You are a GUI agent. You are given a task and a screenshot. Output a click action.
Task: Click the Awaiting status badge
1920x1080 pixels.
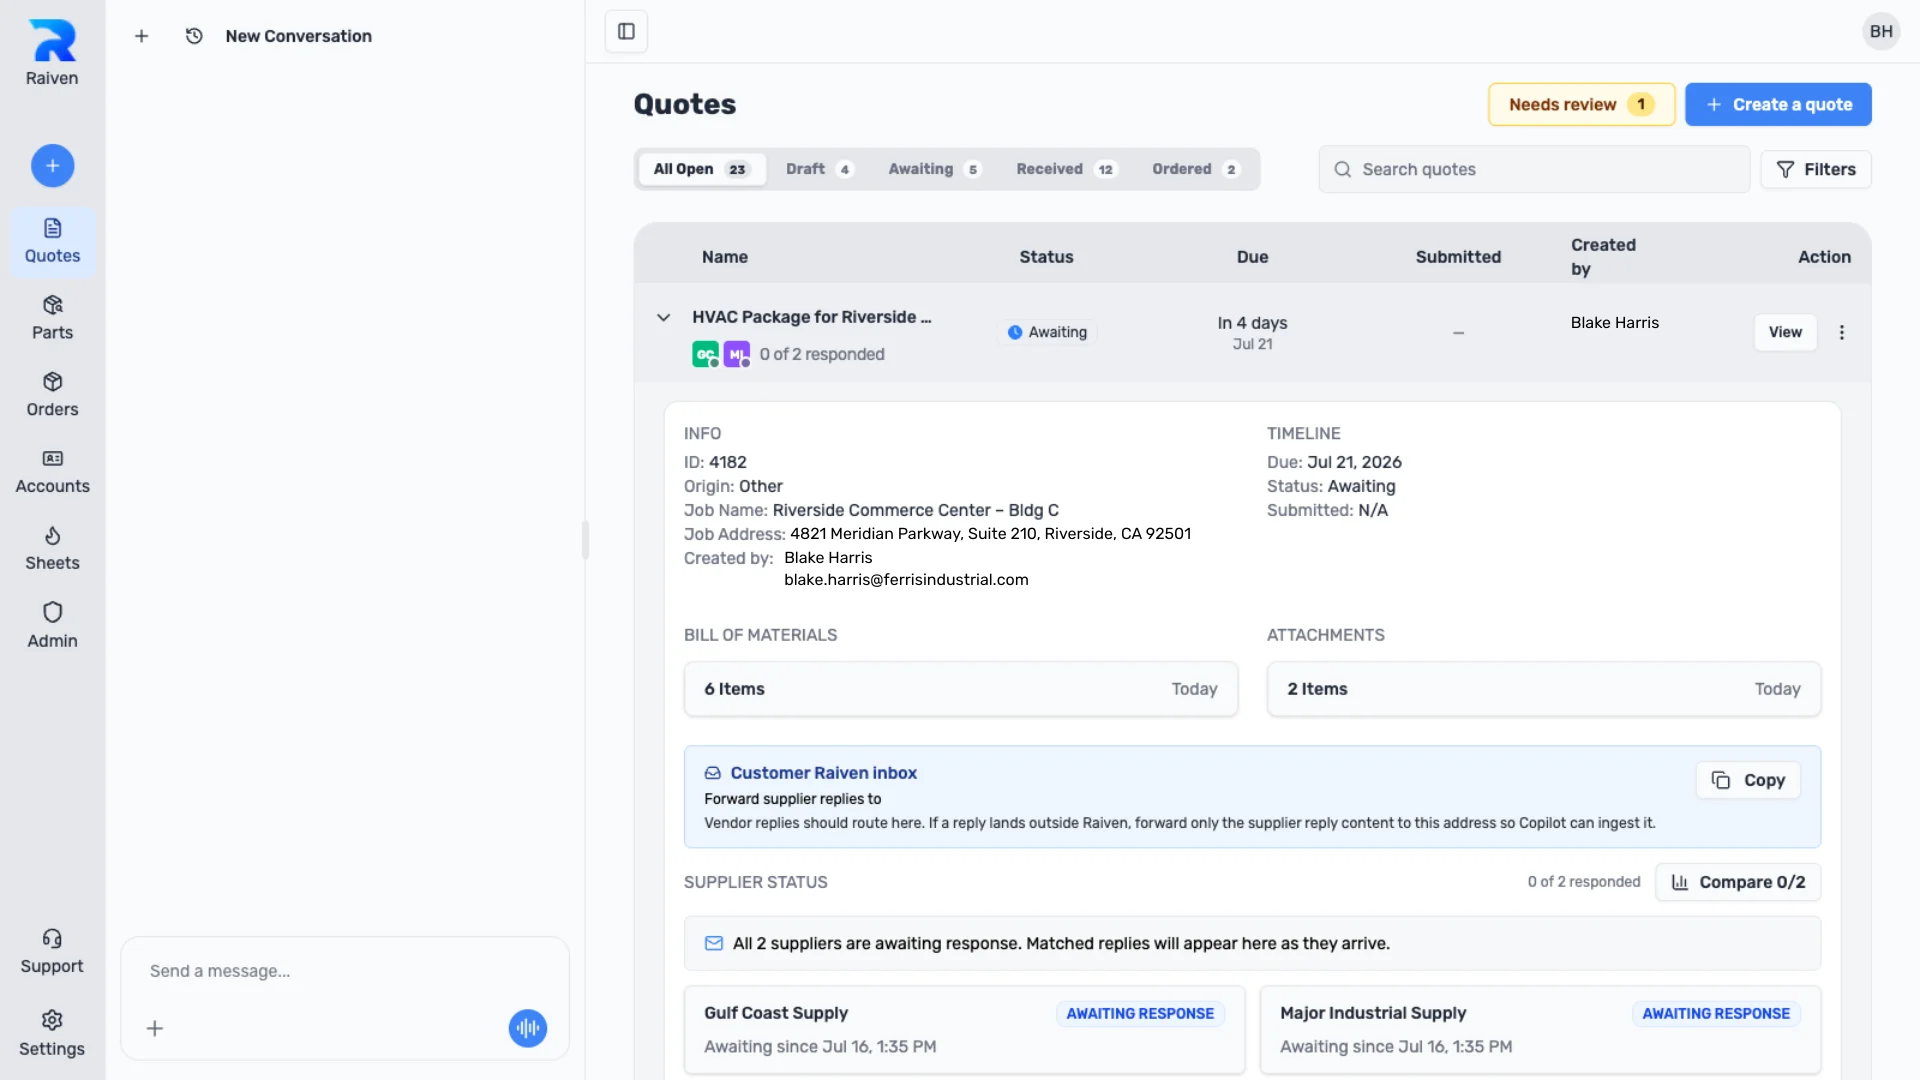tap(1047, 332)
